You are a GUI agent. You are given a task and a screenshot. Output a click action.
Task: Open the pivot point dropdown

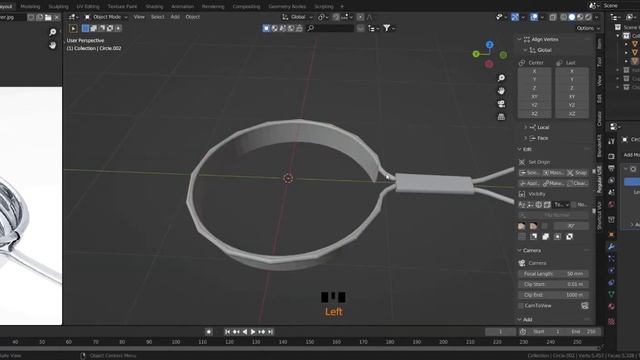click(323, 17)
